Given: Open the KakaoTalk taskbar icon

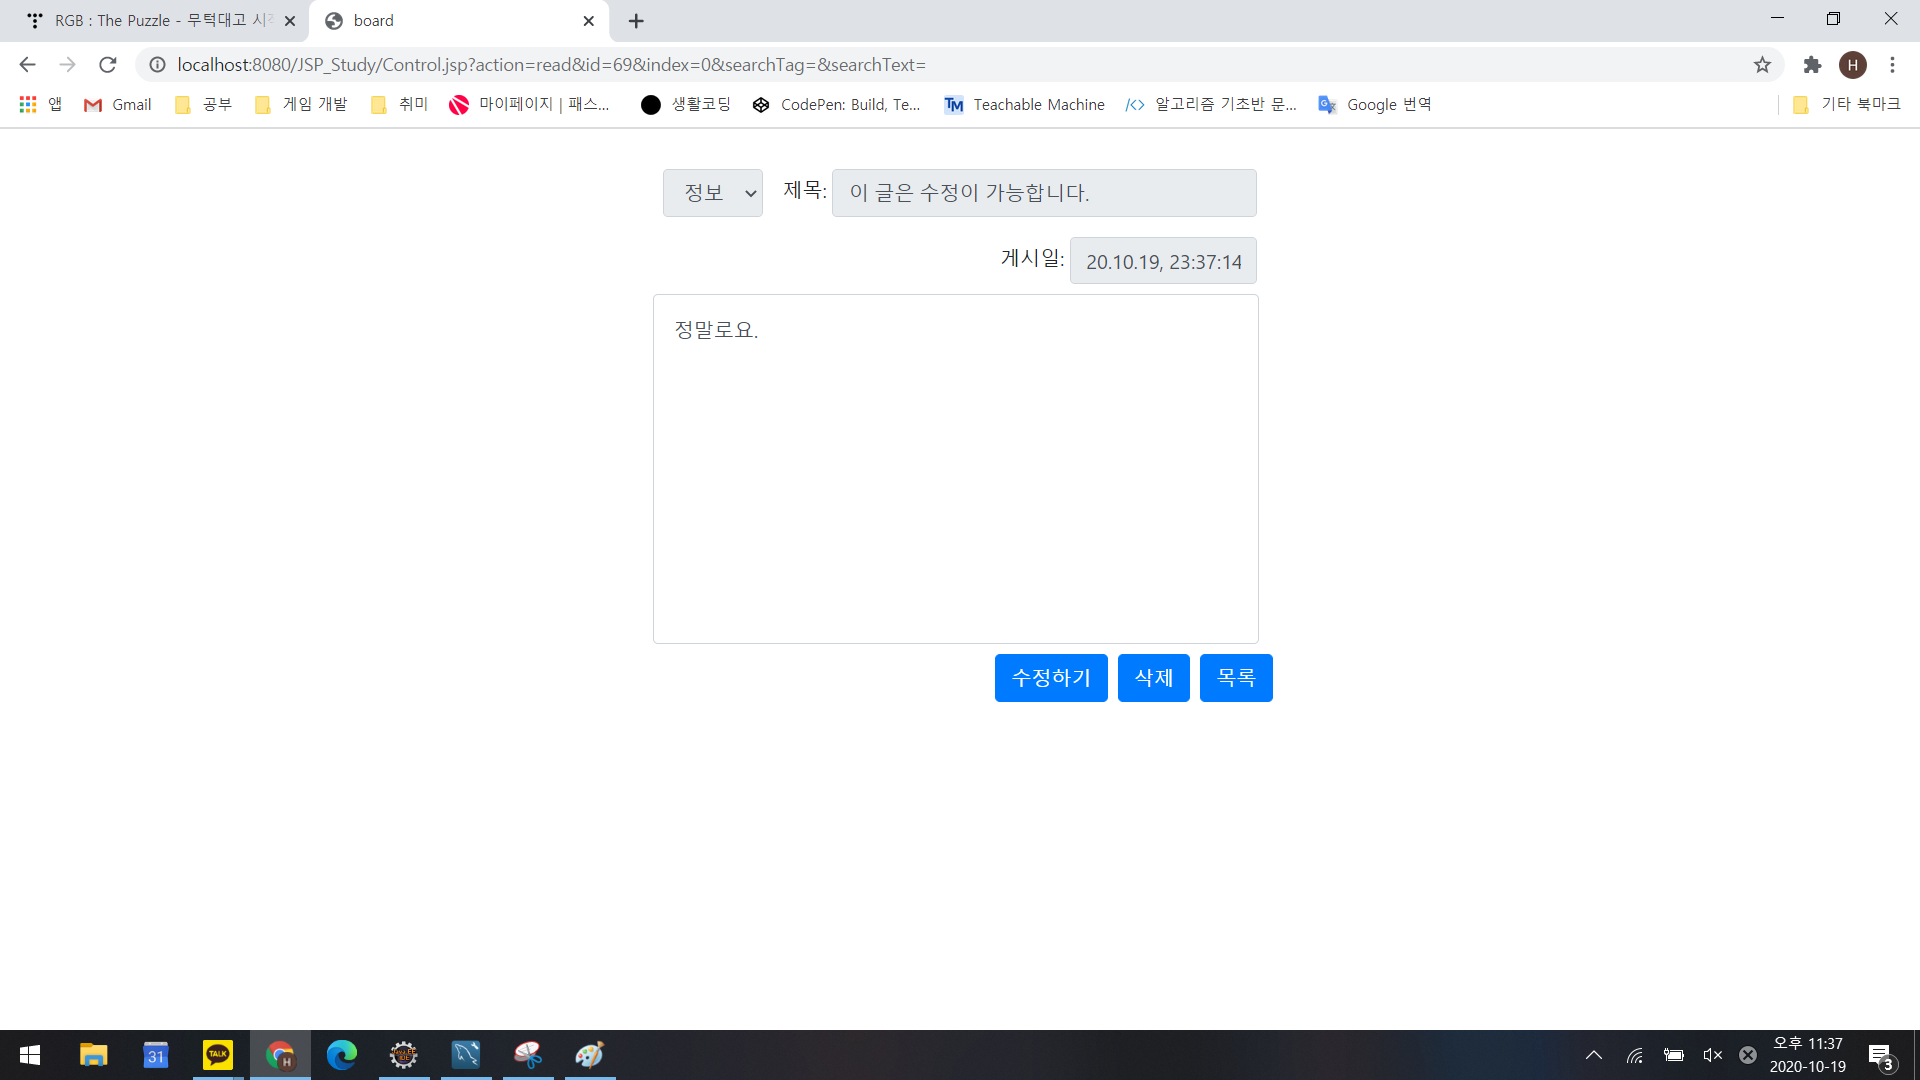Looking at the screenshot, I should pyautogui.click(x=217, y=1055).
